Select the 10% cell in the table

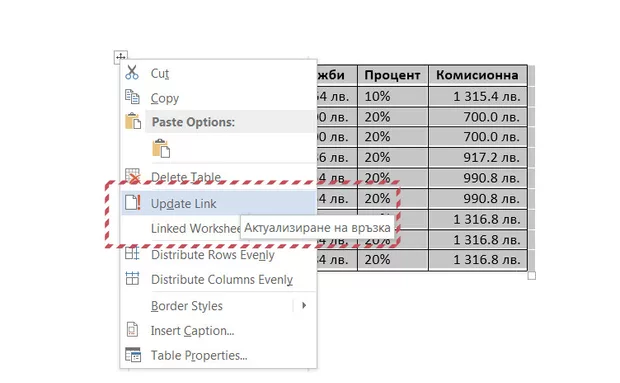(393, 96)
